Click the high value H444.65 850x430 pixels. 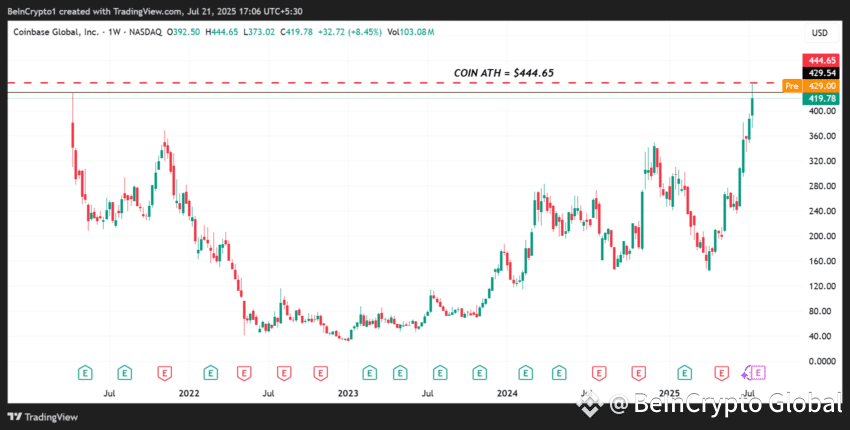click(x=221, y=33)
